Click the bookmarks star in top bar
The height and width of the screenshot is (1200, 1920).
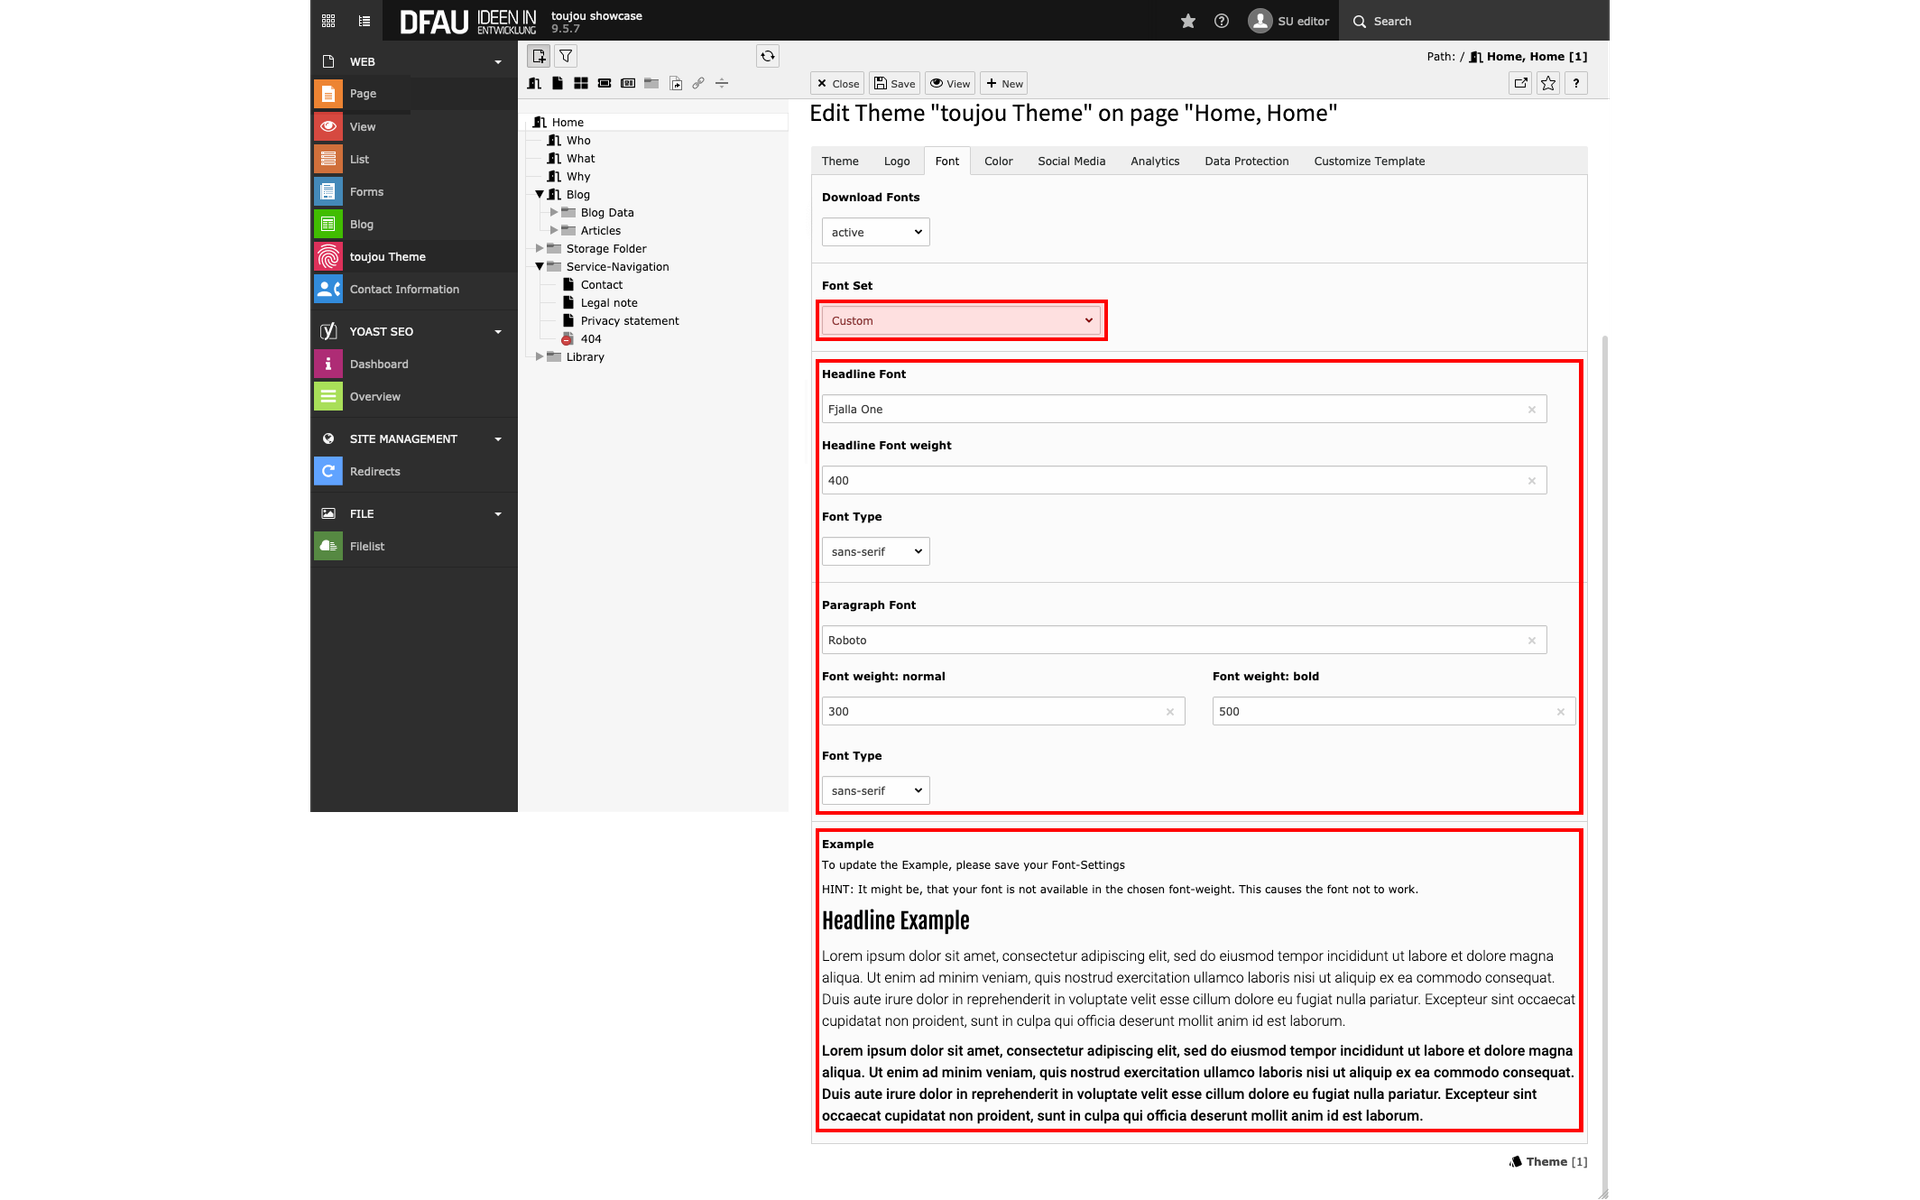[1188, 21]
